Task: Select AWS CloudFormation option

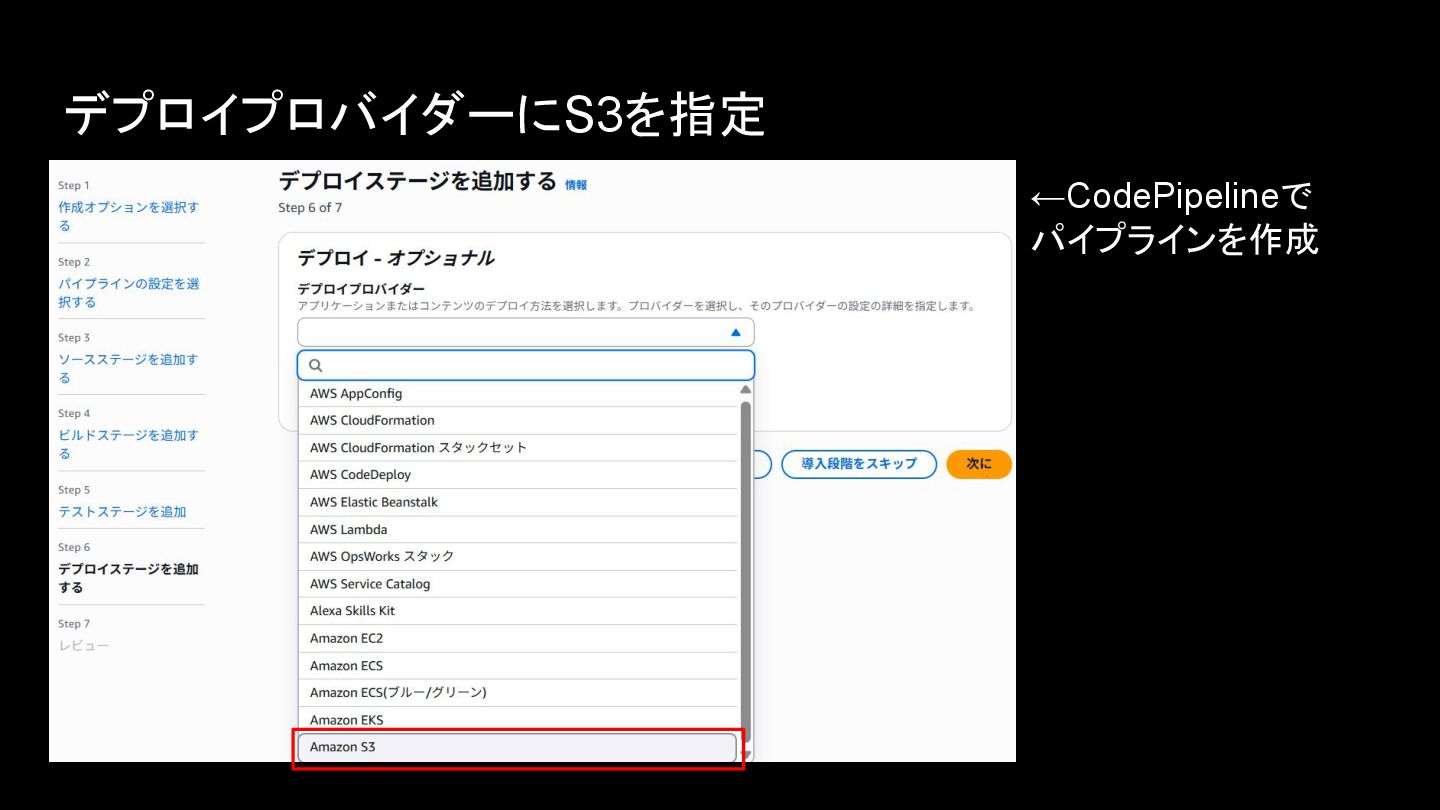Action: pyautogui.click(x=518, y=420)
